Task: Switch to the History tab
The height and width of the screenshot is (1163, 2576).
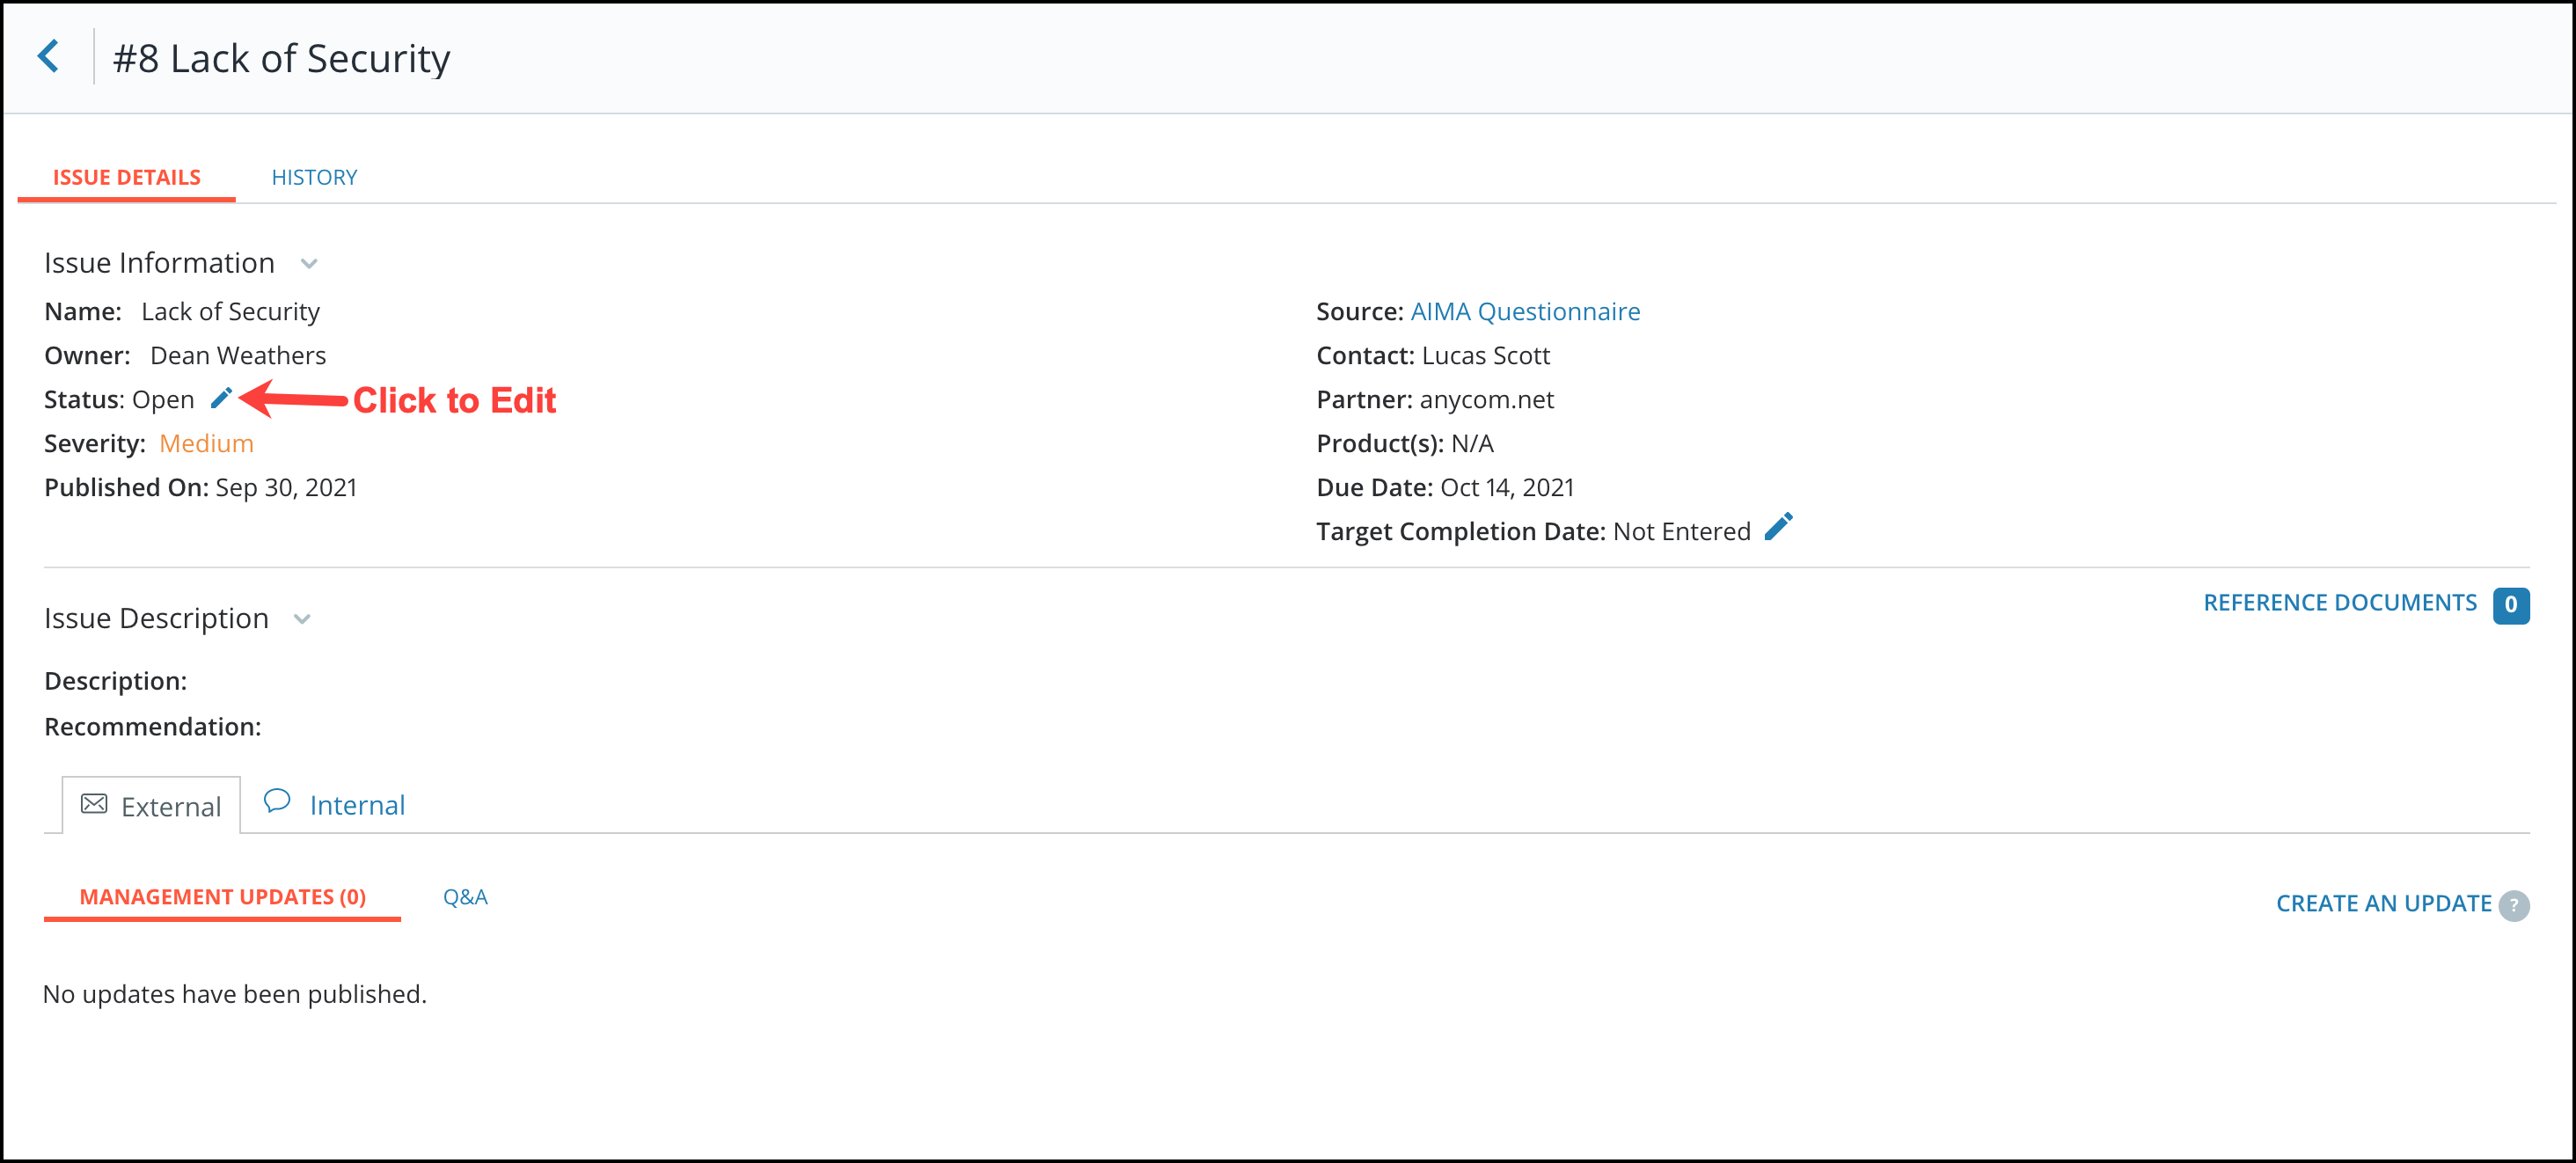Action: (314, 177)
